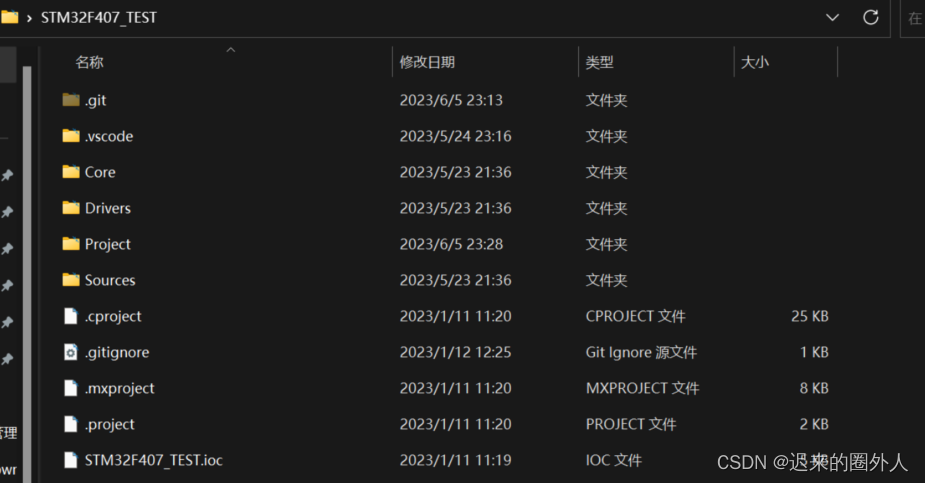Image resolution: width=925 pixels, height=483 pixels.
Task: Click the .project file icon
Action: (71, 424)
